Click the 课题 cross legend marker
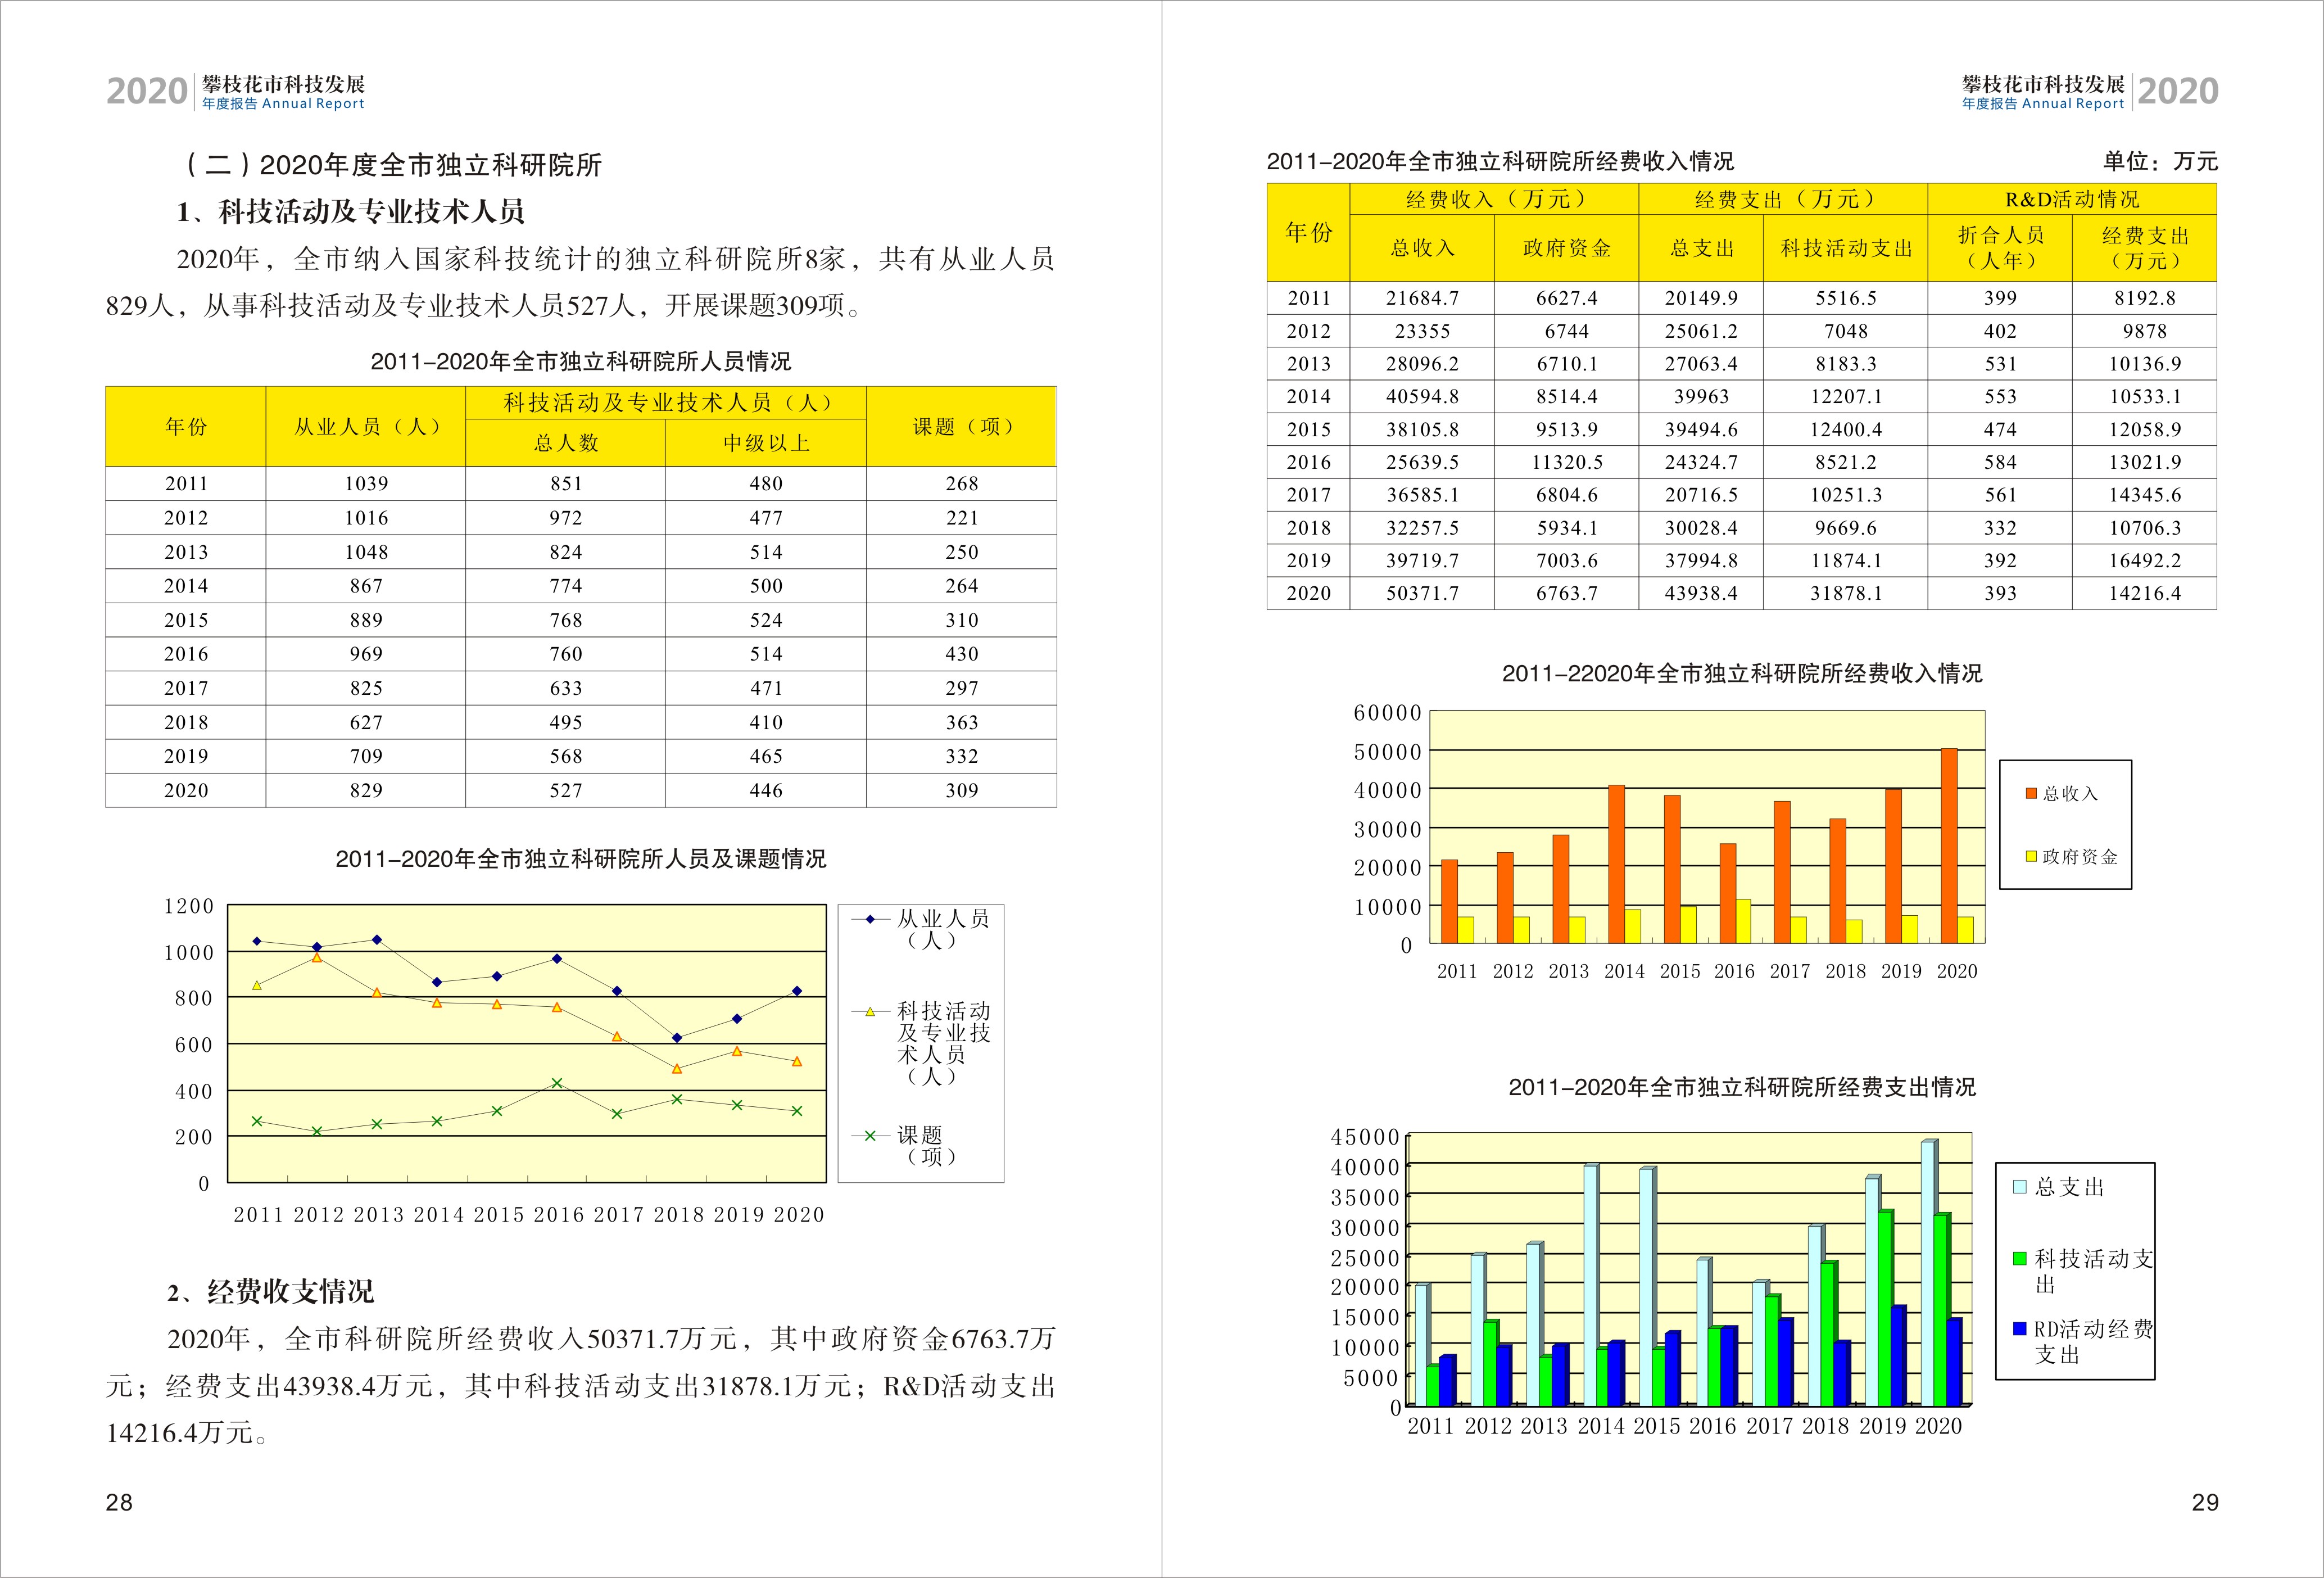 870,1135
